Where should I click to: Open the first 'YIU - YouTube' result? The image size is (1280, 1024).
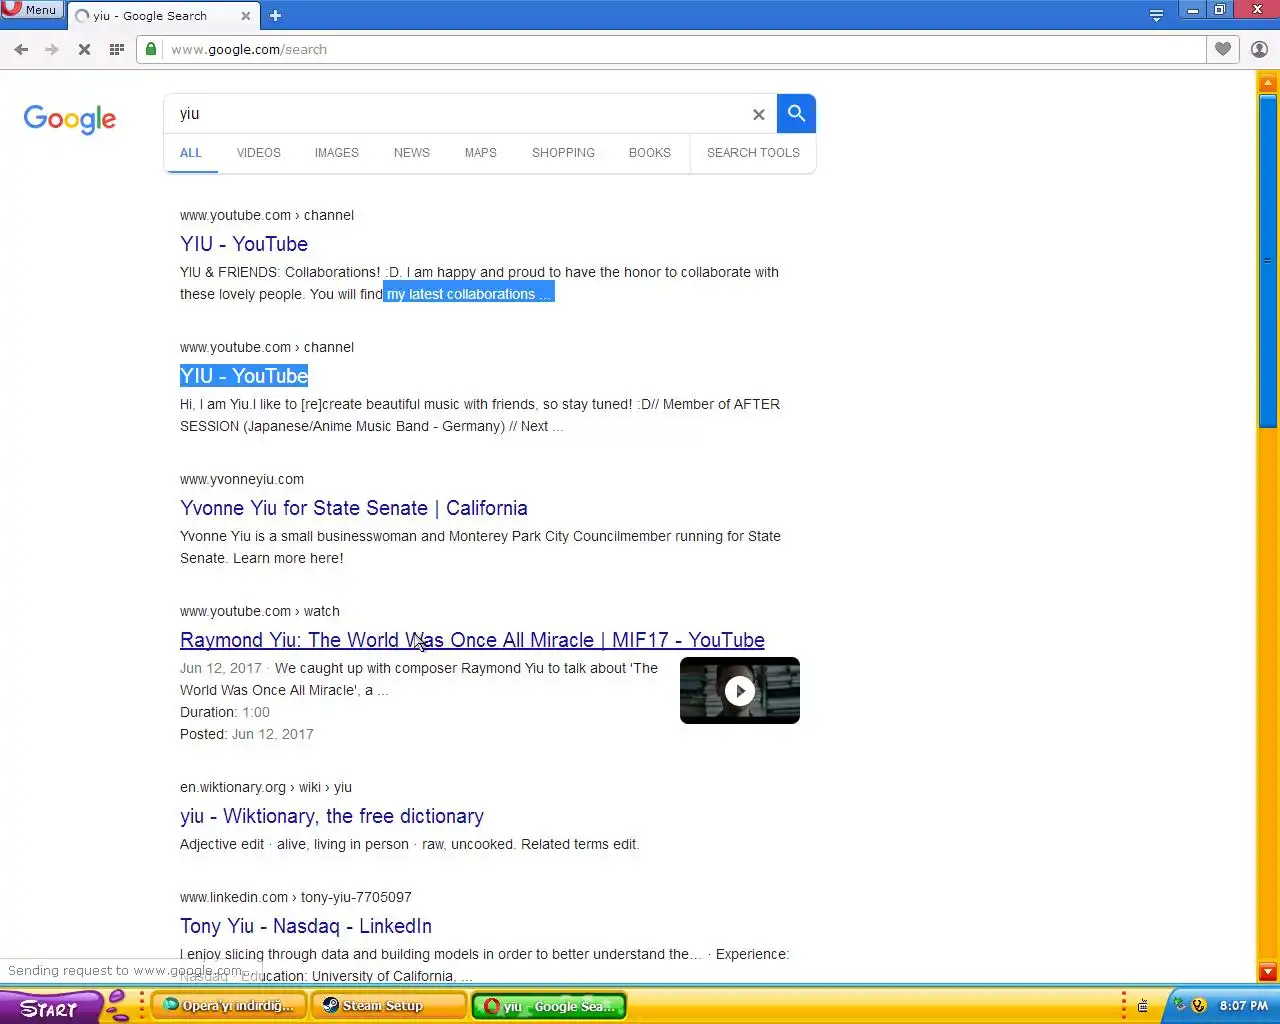244,244
